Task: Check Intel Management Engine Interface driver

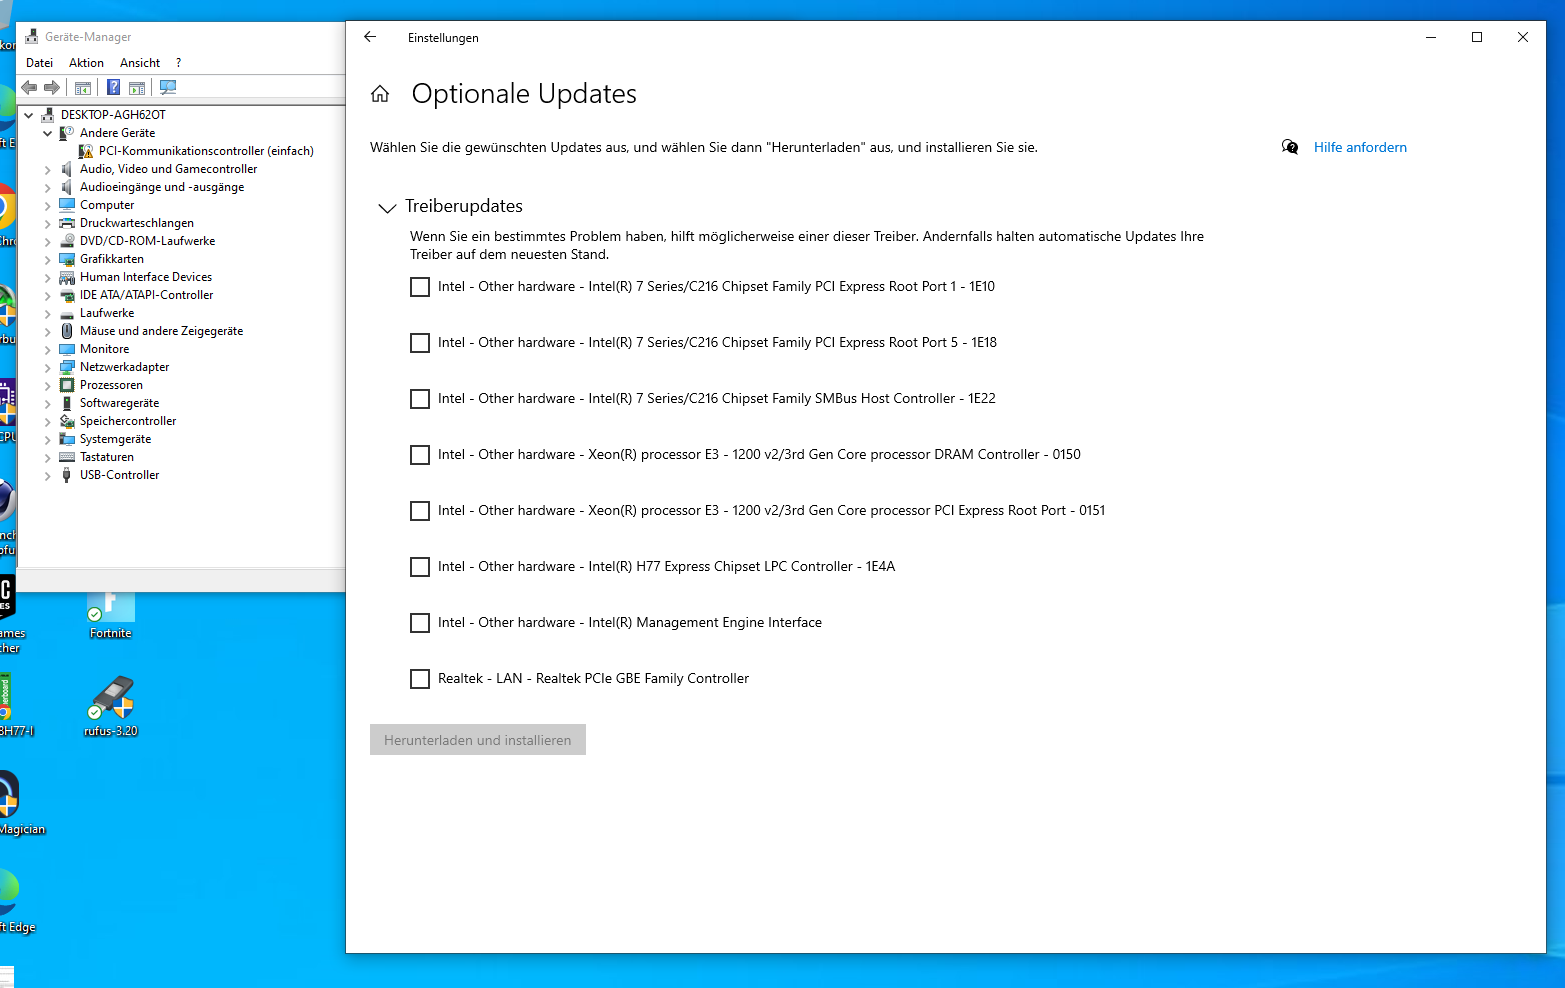Action: click(x=420, y=623)
